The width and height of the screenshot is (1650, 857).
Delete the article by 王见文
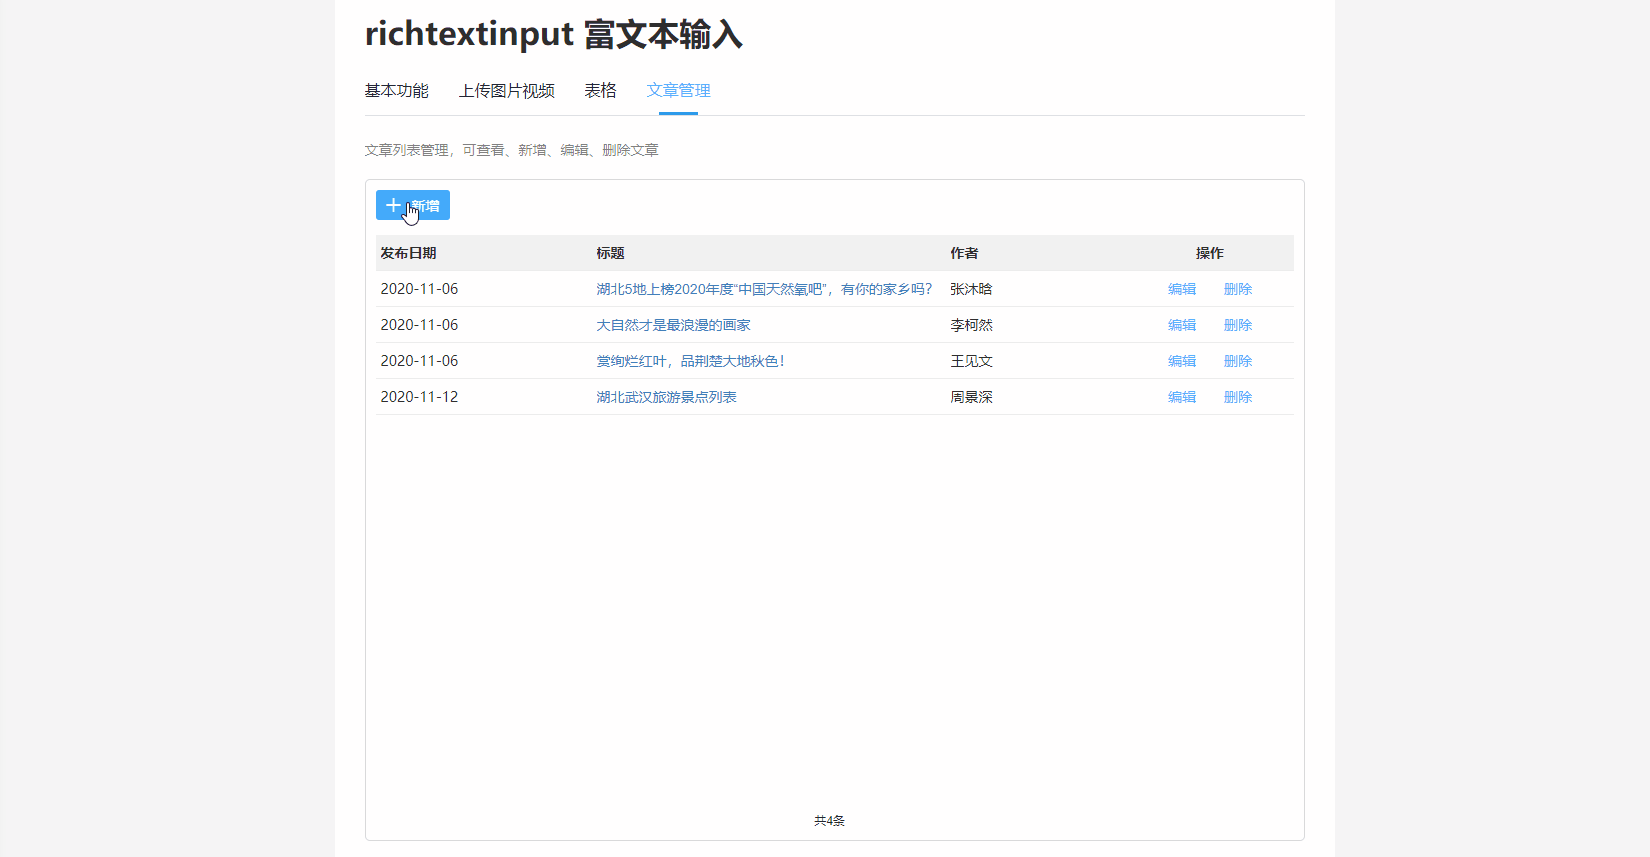pos(1238,361)
